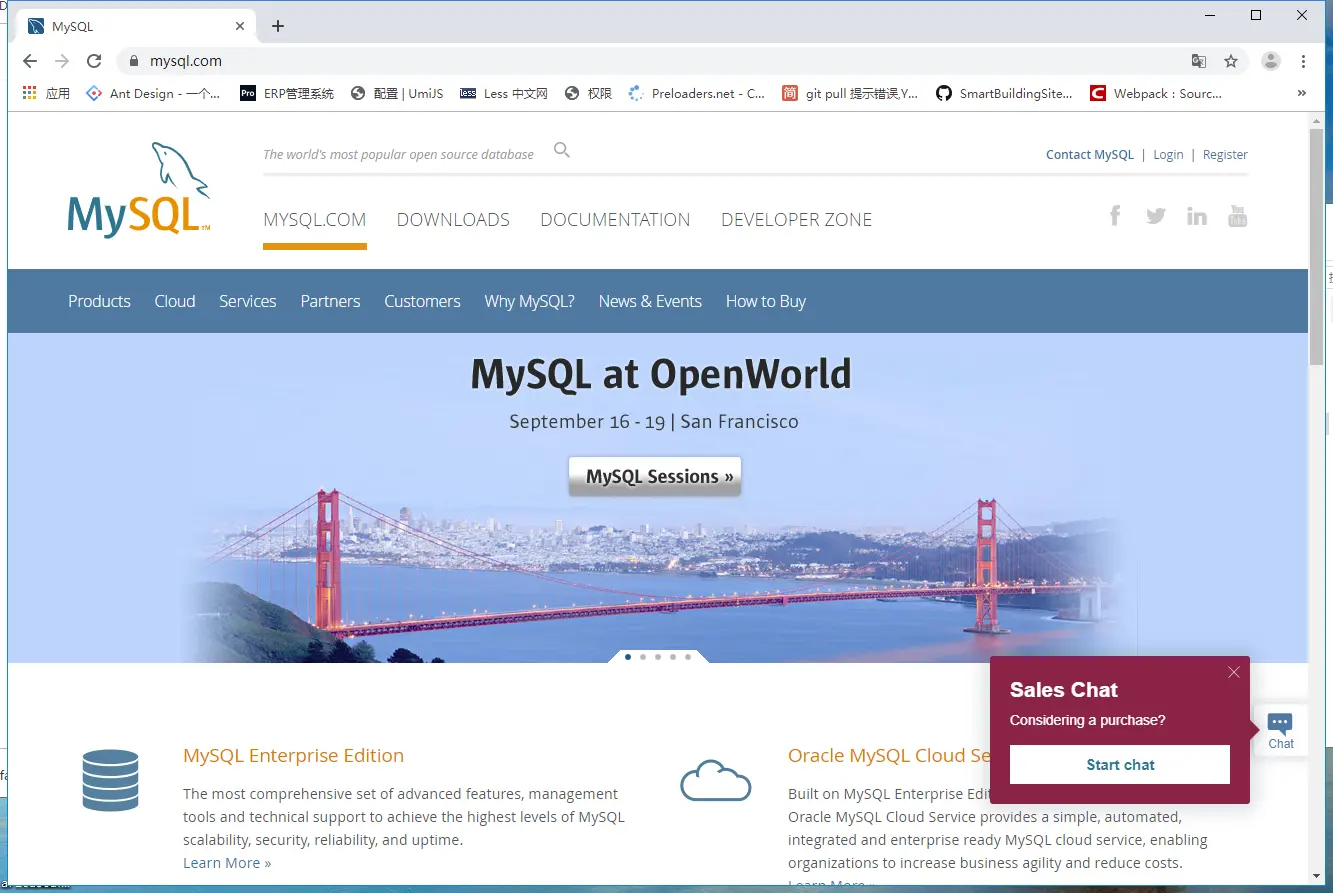Open the Customers menu
The image size is (1333, 893).
pos(422,301)
